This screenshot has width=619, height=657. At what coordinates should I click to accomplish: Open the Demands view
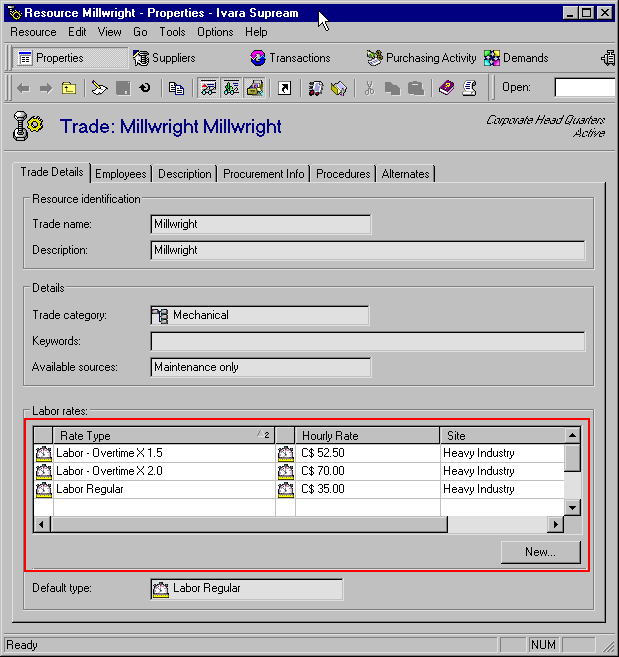(516, 58)
